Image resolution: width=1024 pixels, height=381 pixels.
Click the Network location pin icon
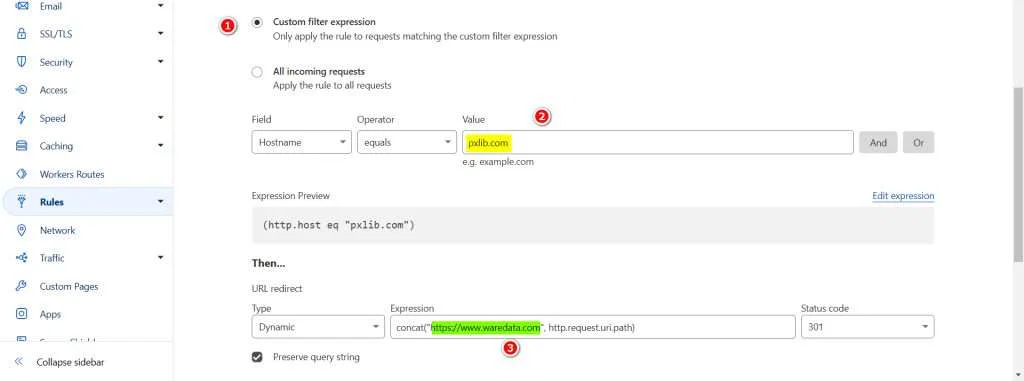coord(22,230)
